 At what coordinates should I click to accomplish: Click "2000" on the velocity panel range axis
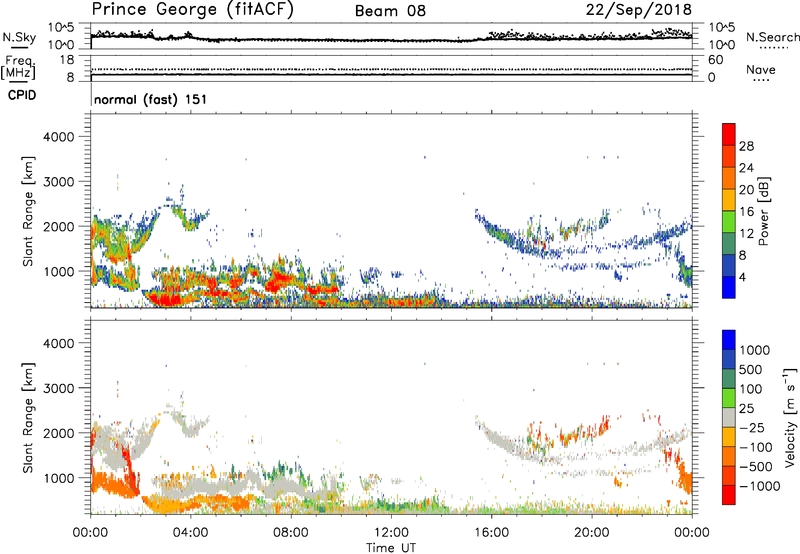click(x=59, y=433)
